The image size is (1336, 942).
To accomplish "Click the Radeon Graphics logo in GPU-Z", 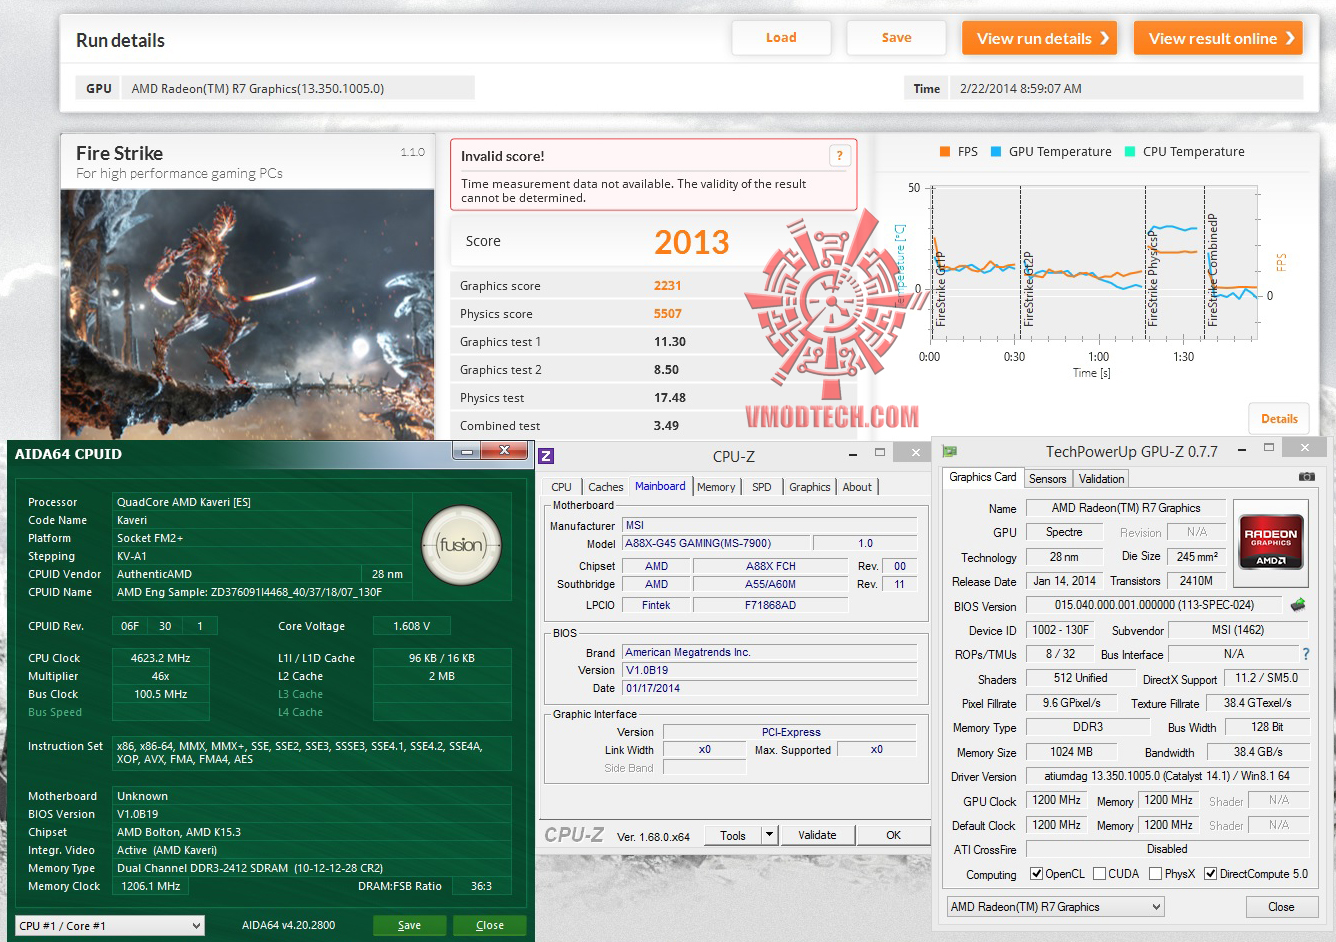I will click(1271, 541).
